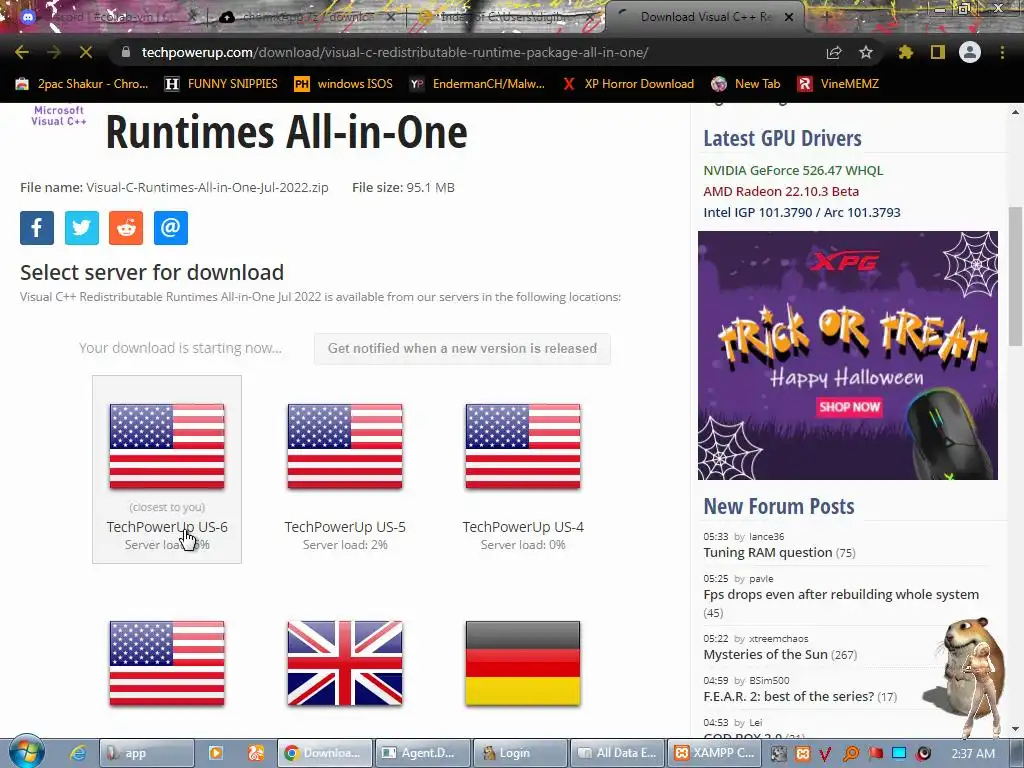Open AMD Radeon 22.10.3 Beta link

point(780,191)
